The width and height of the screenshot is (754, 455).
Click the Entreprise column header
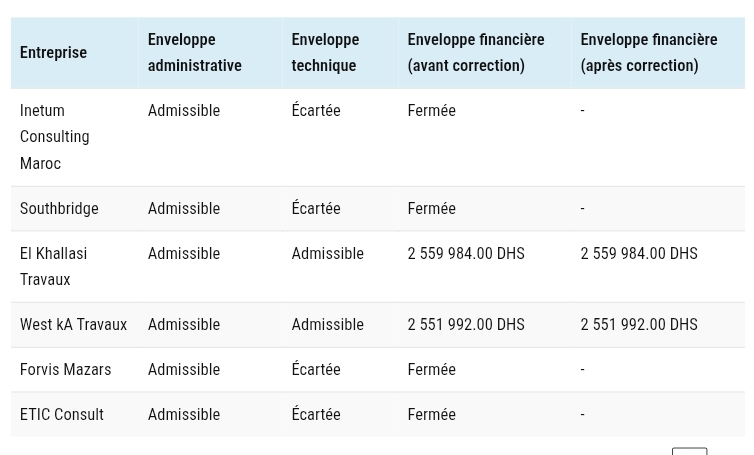[x=53, y=52]
